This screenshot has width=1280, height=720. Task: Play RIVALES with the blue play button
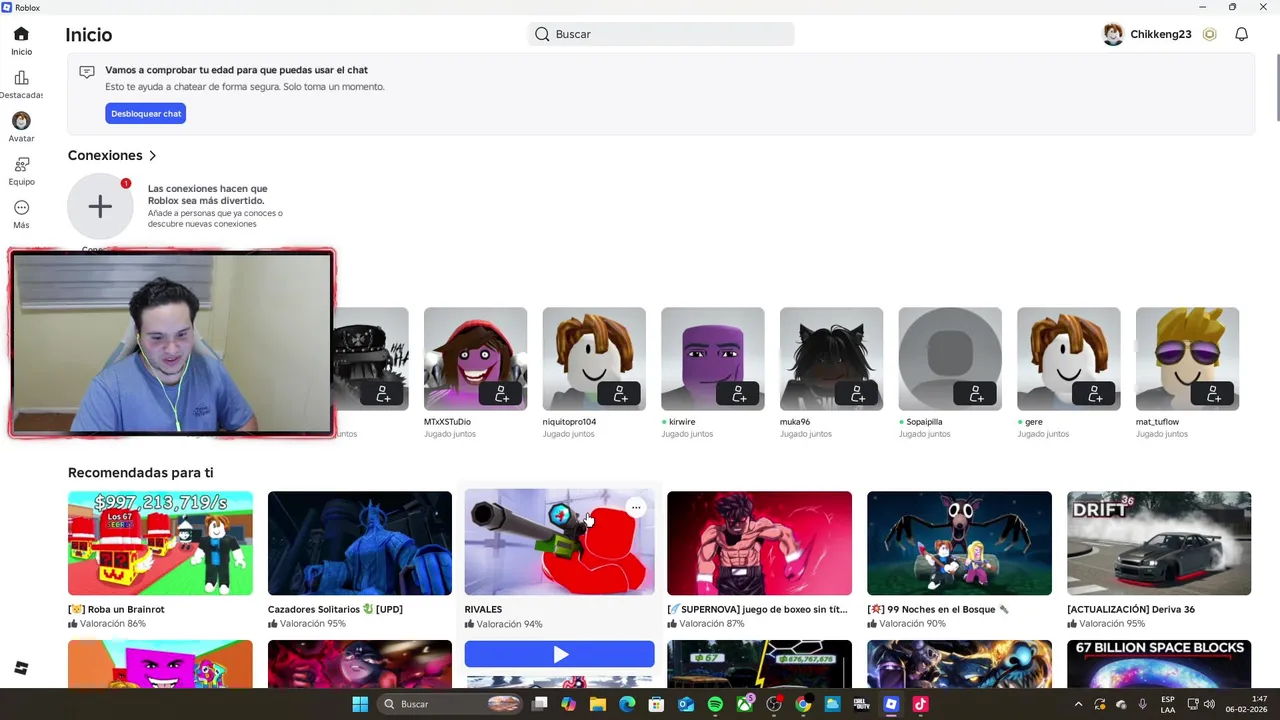click(x=560, y=654)
